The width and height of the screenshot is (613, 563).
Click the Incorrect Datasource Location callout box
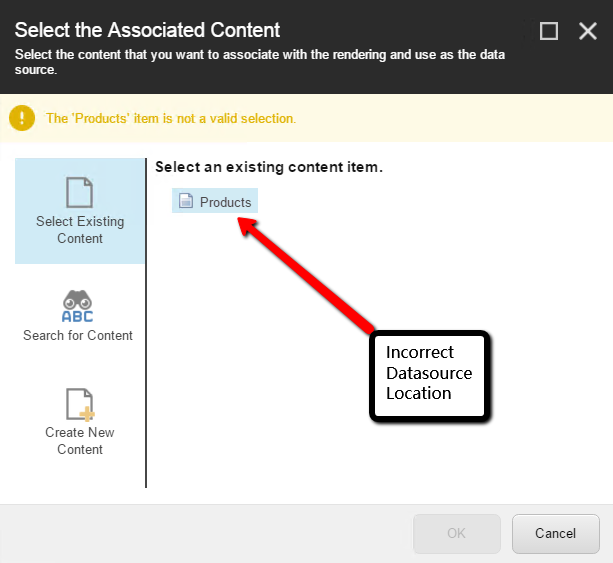(x=429, y=376)
